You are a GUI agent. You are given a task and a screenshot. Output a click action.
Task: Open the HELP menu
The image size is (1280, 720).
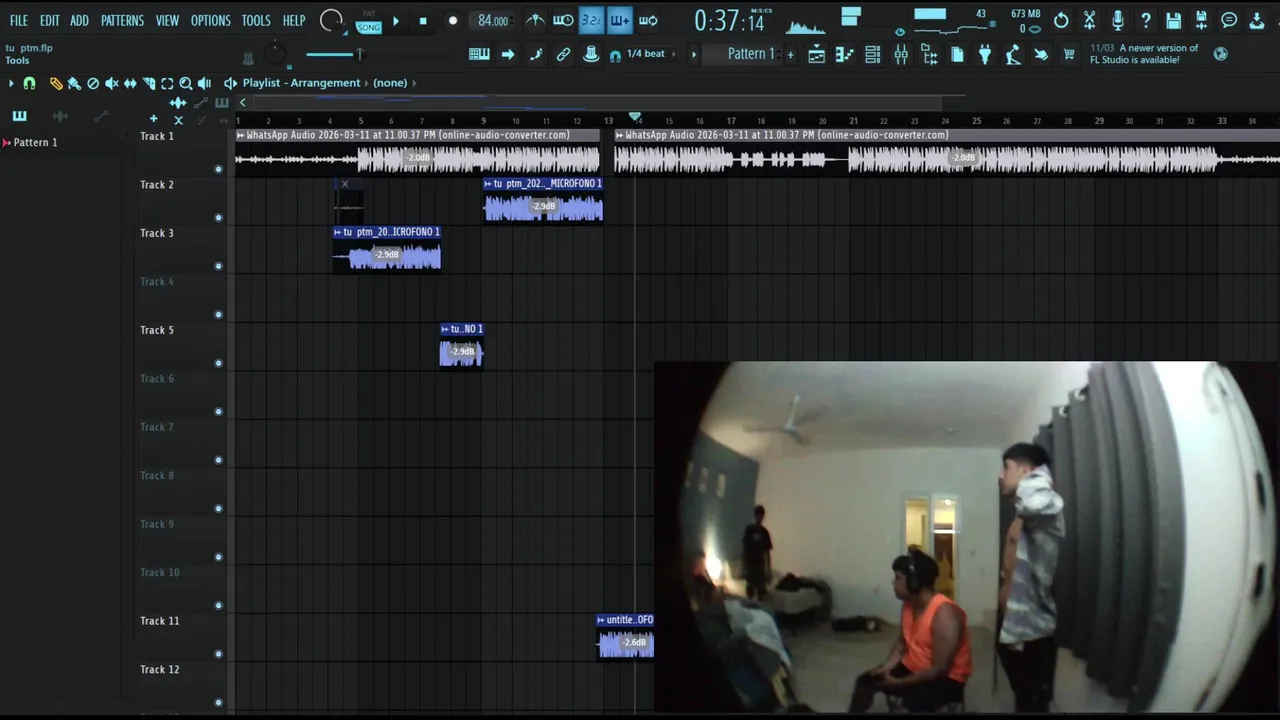pyautogui.click(x=294, y=20)
